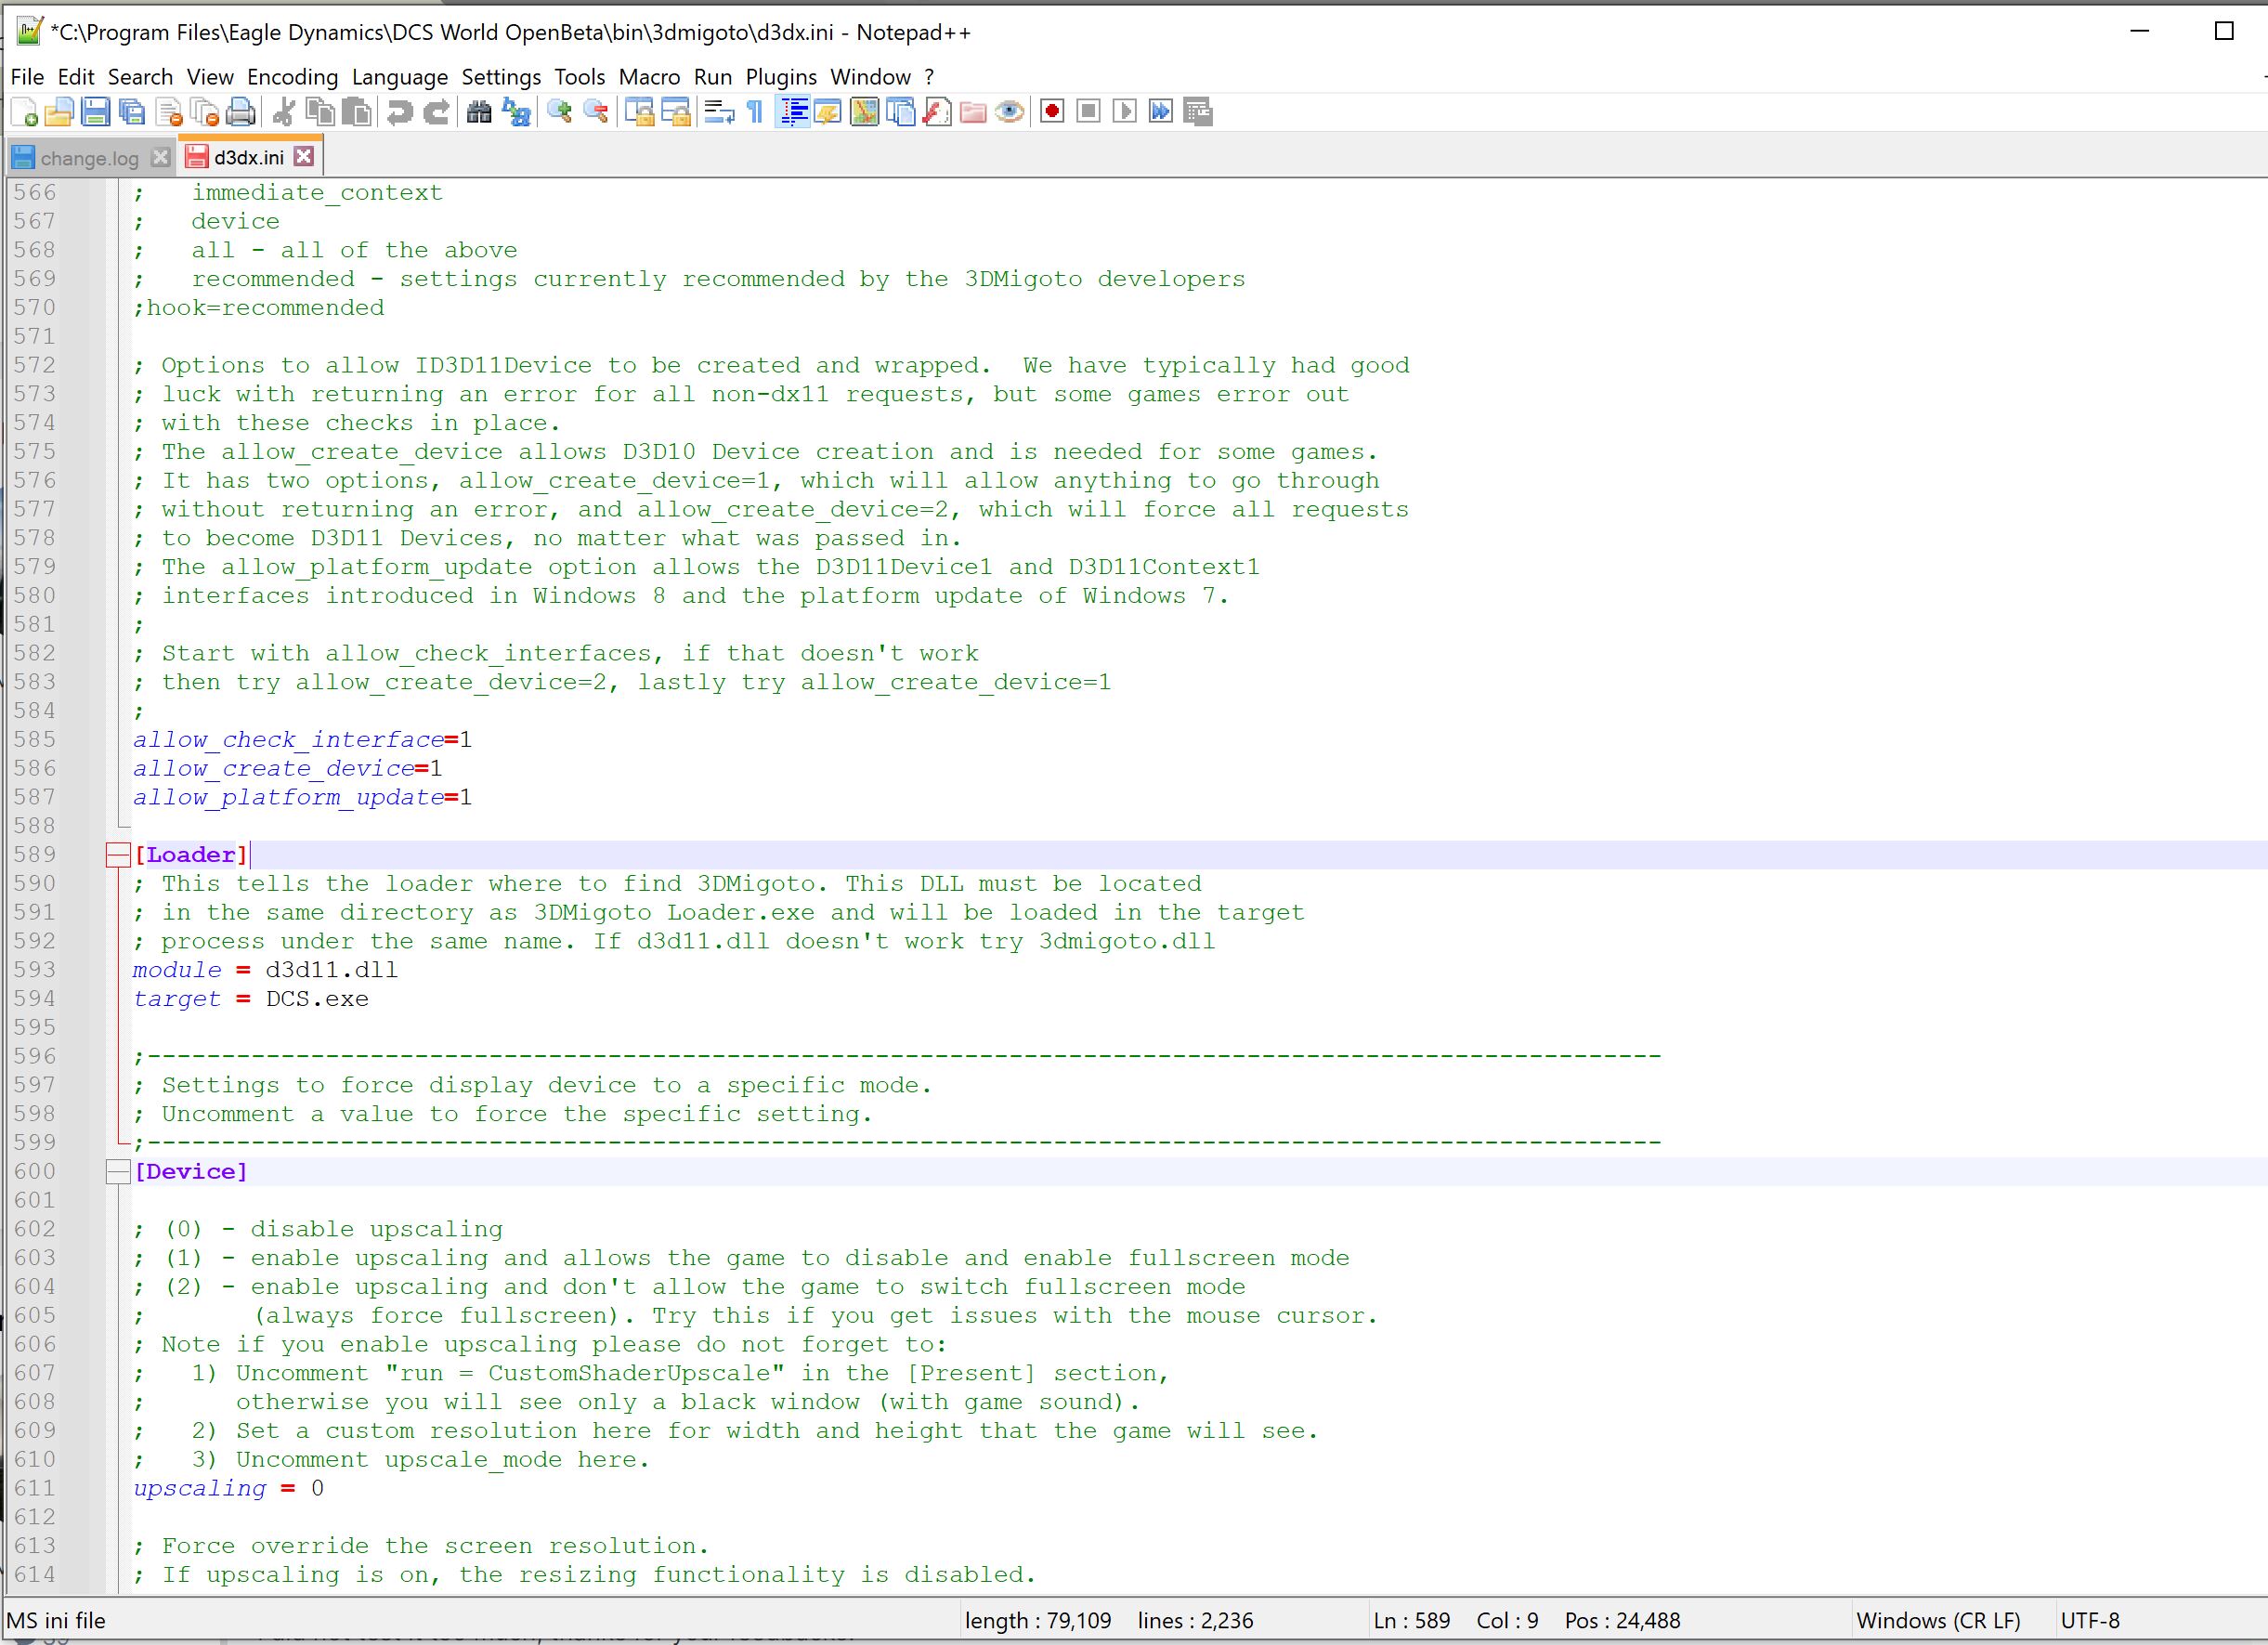The width and height of the screenshot is (2268, 1645).
Task: Open the Window menu
Action: [x=870, y=77]
